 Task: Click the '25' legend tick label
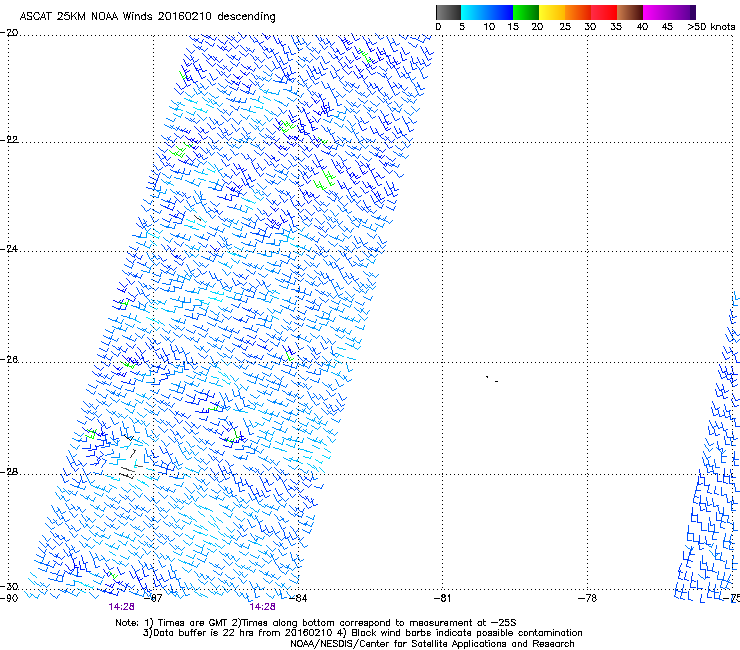[565, 27]
